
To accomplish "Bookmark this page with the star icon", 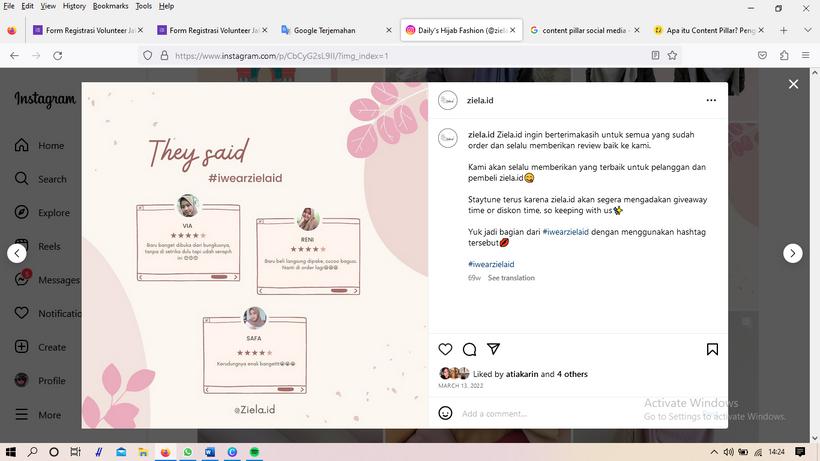I will (x=673, y=55).
